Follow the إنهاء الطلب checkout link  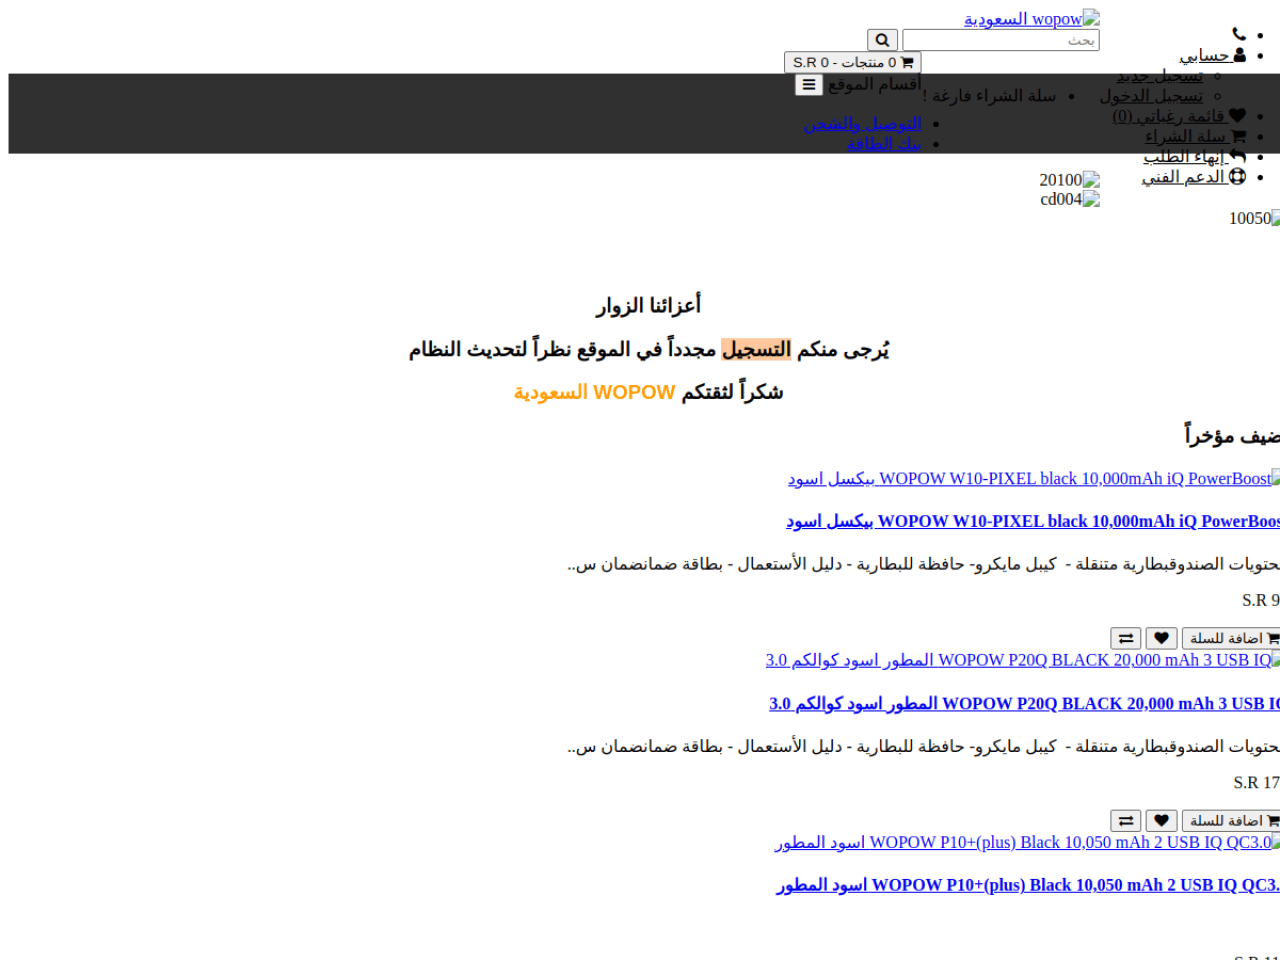[1195, 157]
